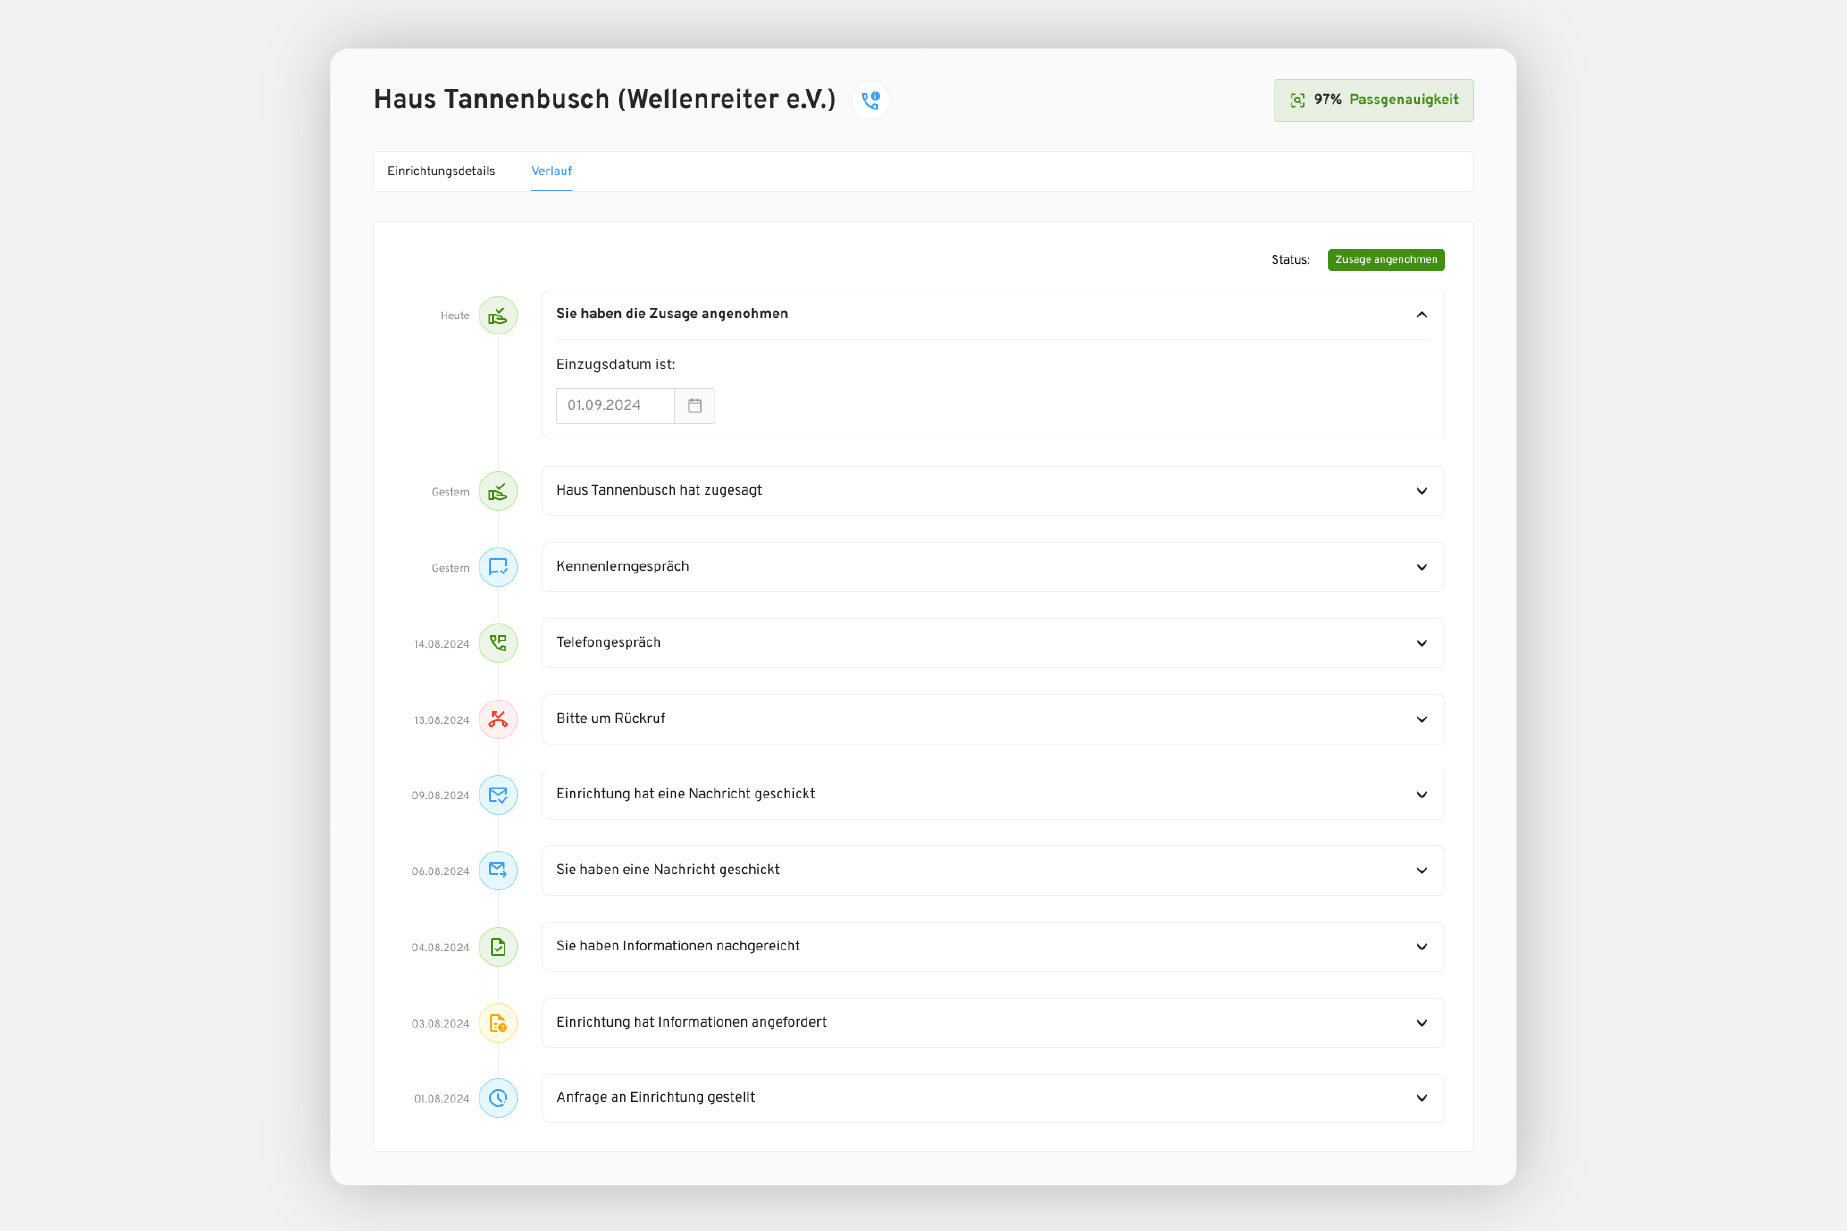1847x1231 pixels.
Task: Click the 97% Passgenauigkeit badge
Action: point(1373,100)
